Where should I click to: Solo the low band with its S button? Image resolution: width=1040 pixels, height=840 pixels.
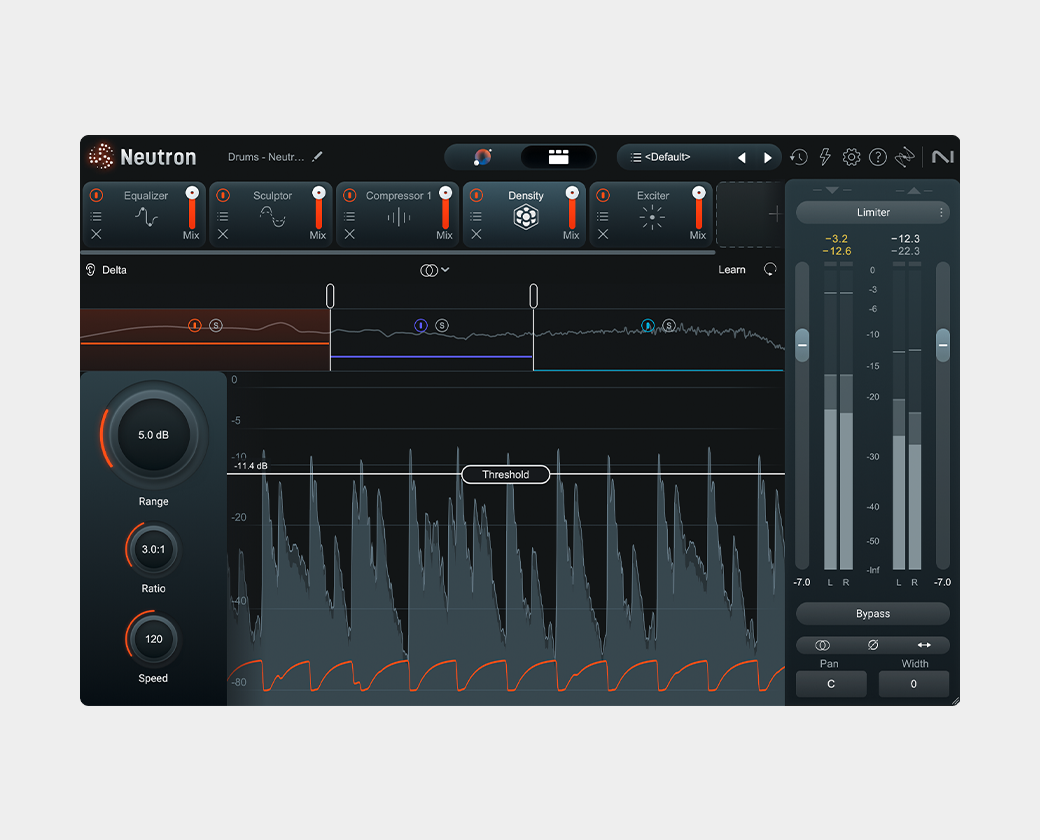pos(216,325)
